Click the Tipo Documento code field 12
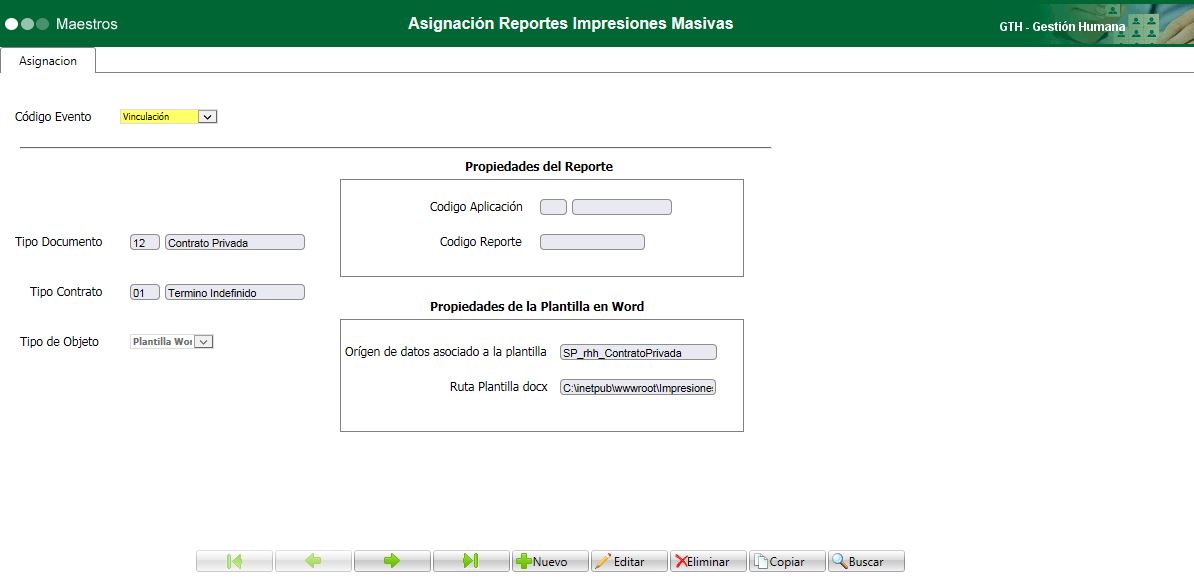The height and width of the screenshot is (583, 1194). tap(145, 243)
